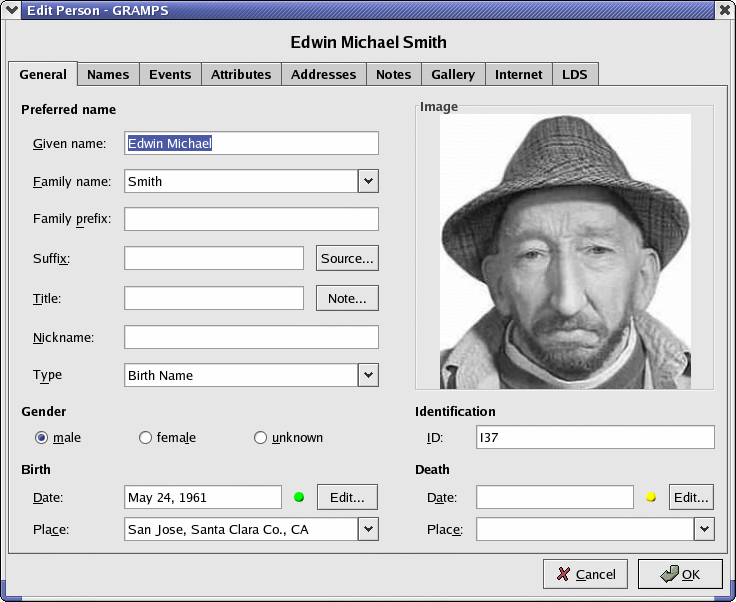Open the name Type dropdown list
Image resolution: width=736 pixels, height=602 pixels.
[x=368, y=375]
